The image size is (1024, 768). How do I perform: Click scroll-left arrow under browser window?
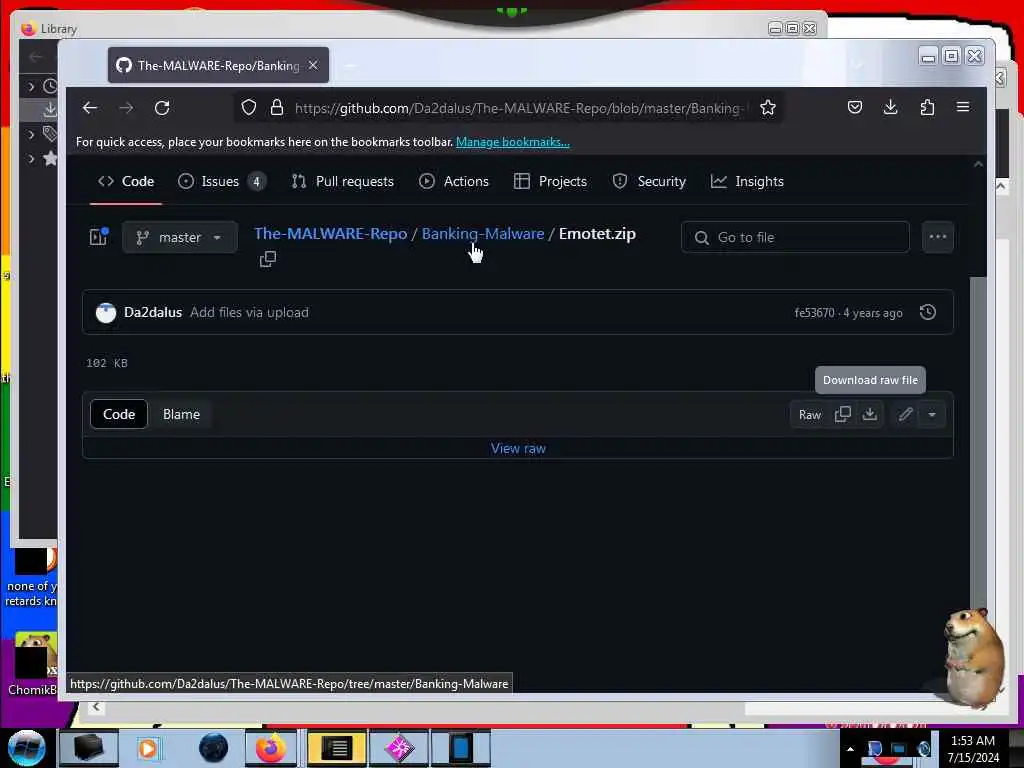tap(96, 707)
